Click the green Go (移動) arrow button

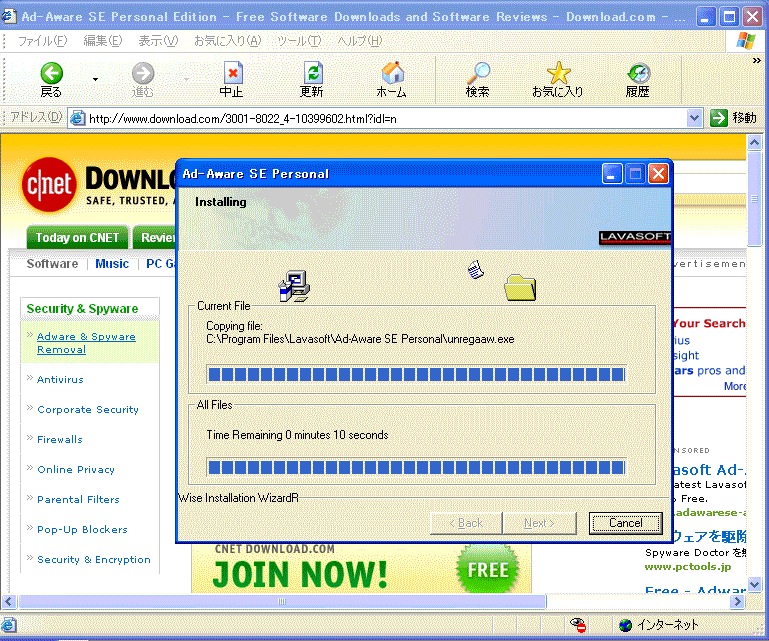coord(718,118)
